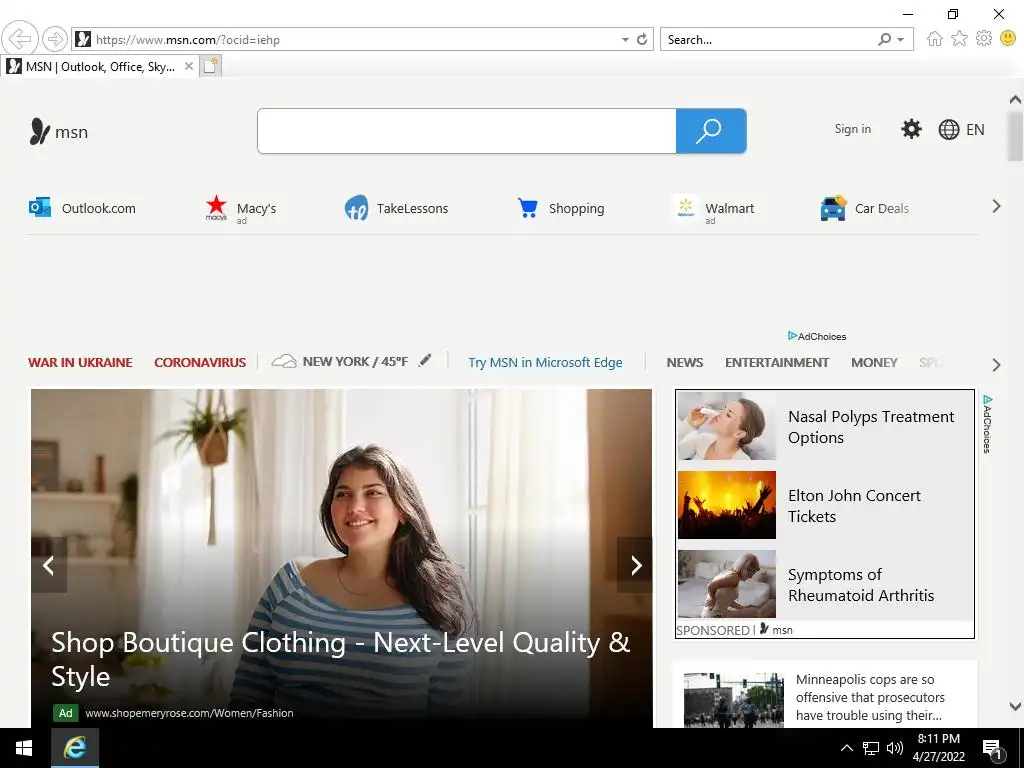The height and width of the screenshot is (768, 1024).
Task: Expand the search provider dropdown arrow
Action: [x=901, y=40]
